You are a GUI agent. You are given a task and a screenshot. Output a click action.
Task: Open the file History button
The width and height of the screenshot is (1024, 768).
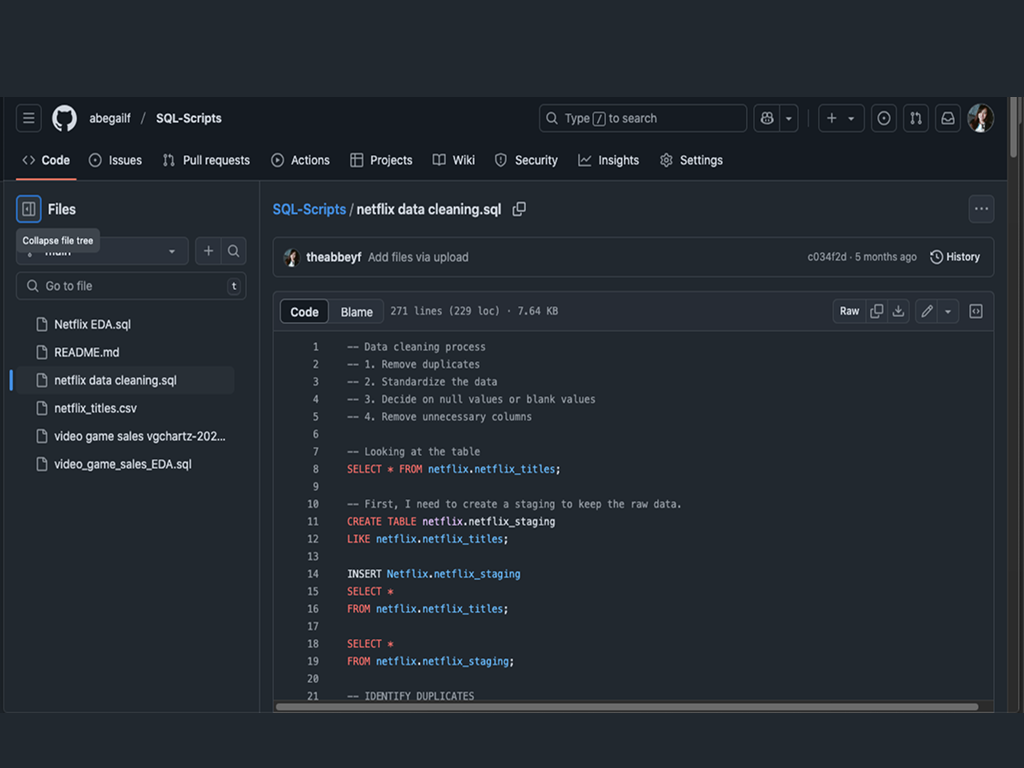(955, 257)
